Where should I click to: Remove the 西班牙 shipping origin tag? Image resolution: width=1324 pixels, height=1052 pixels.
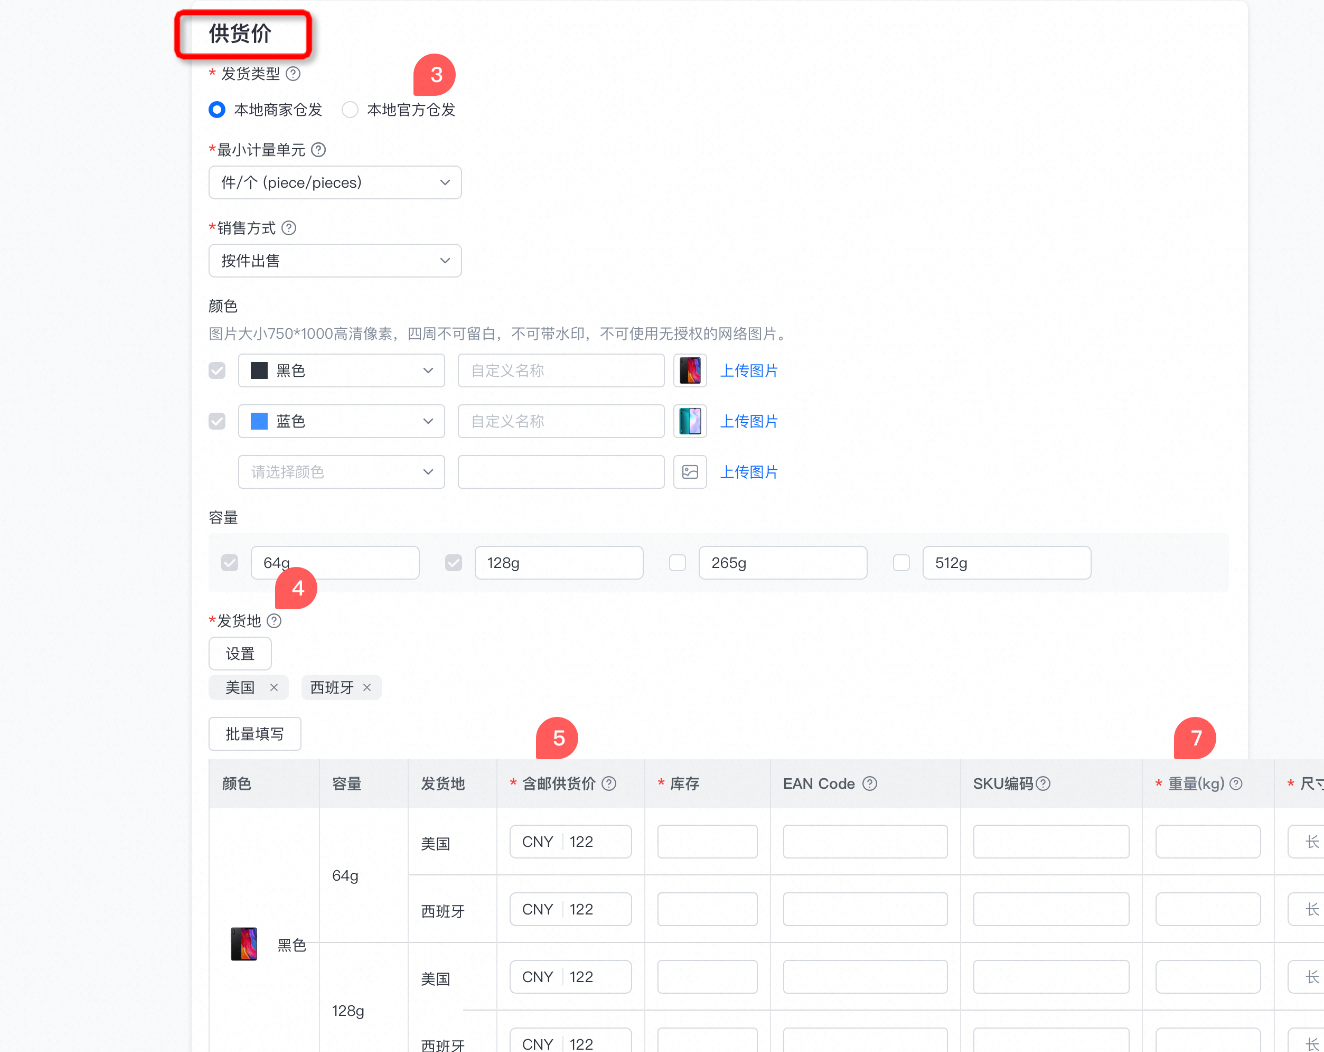(x=367, y=688)
